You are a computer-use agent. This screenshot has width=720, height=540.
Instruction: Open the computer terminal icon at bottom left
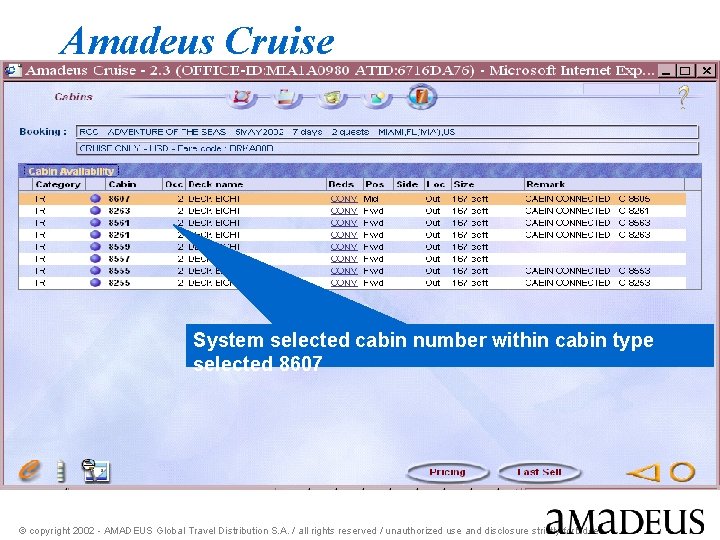[96, 471]
